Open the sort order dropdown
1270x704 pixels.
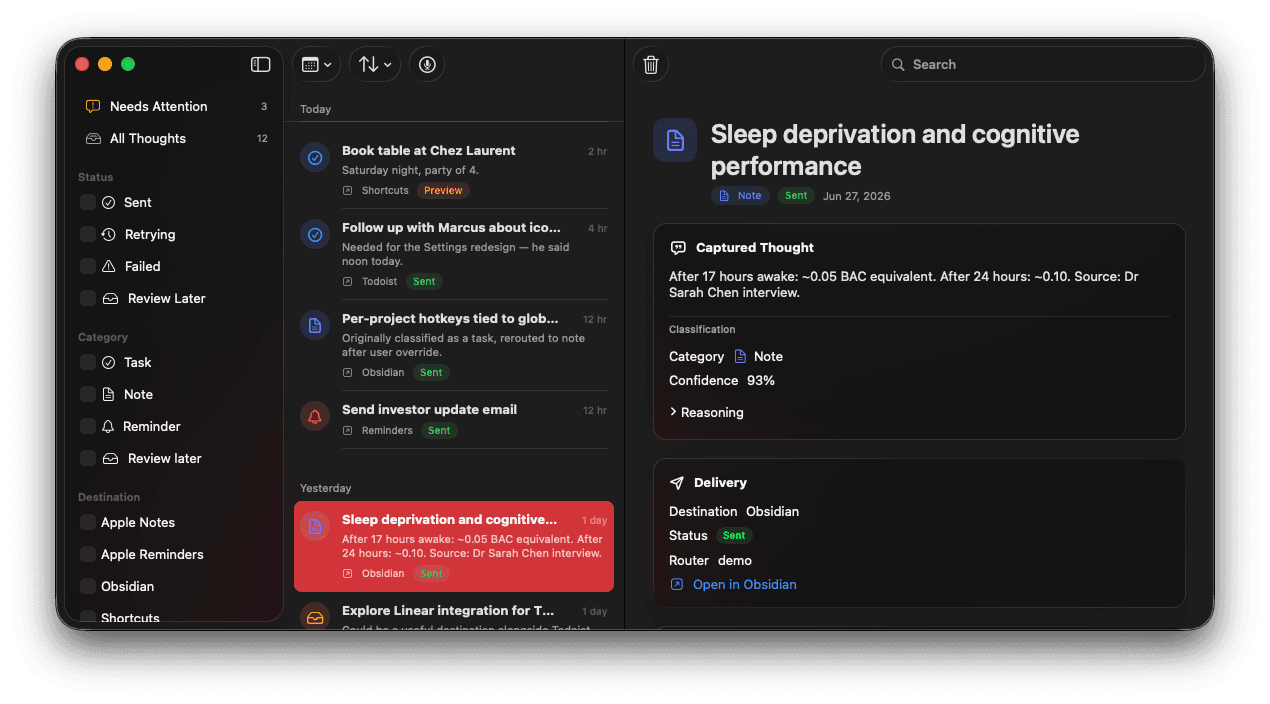coord(375,64)
